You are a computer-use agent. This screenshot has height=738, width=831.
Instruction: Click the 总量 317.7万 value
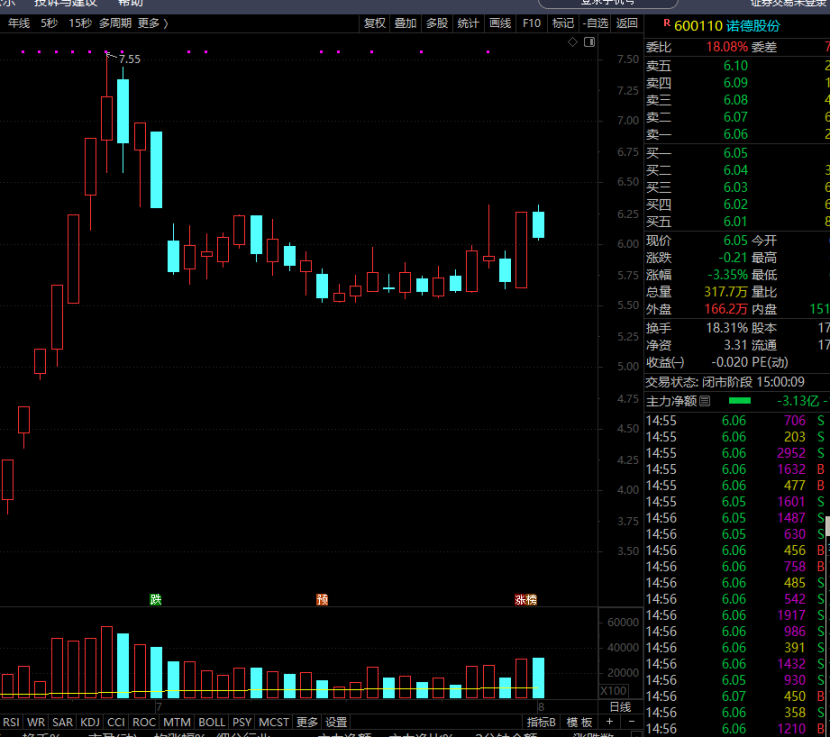(726, 292)
